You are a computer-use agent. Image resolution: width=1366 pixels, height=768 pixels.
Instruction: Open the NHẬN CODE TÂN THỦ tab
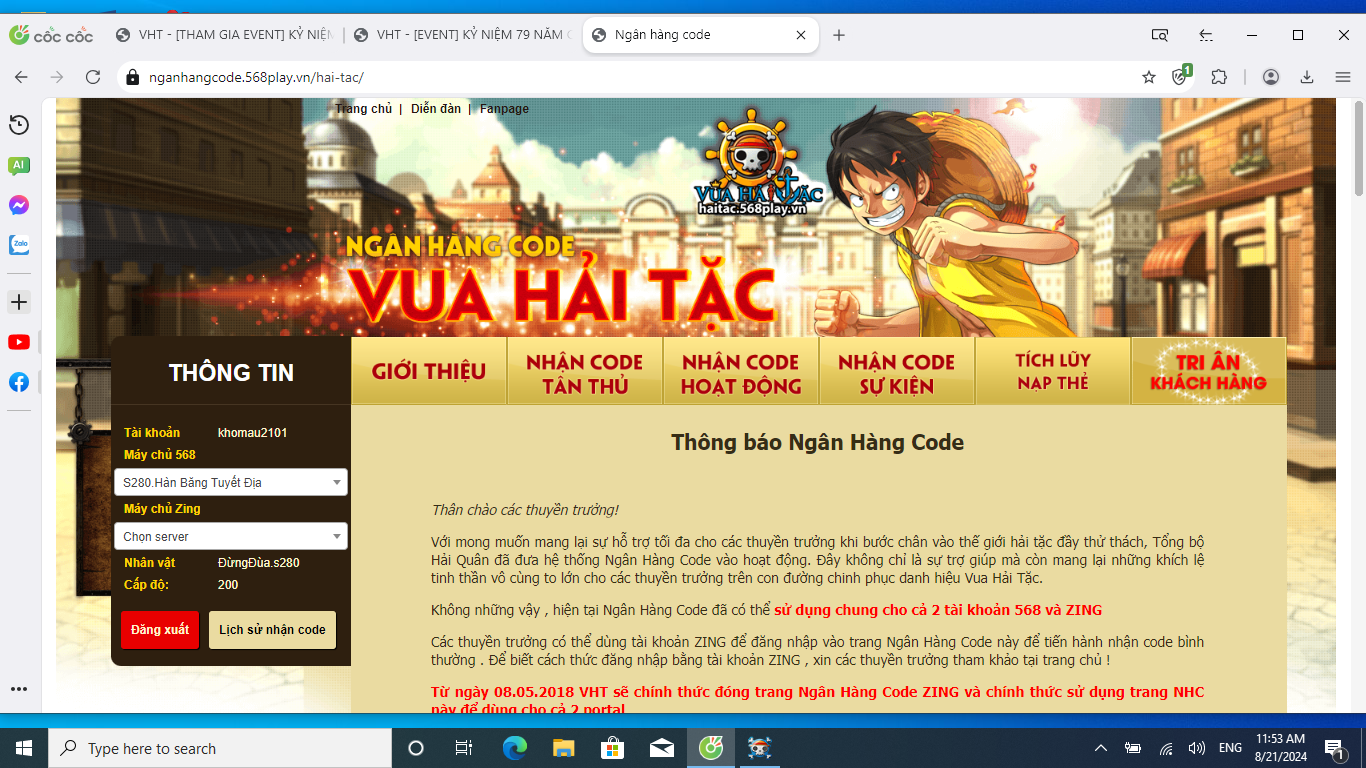(x=585, y=371)
